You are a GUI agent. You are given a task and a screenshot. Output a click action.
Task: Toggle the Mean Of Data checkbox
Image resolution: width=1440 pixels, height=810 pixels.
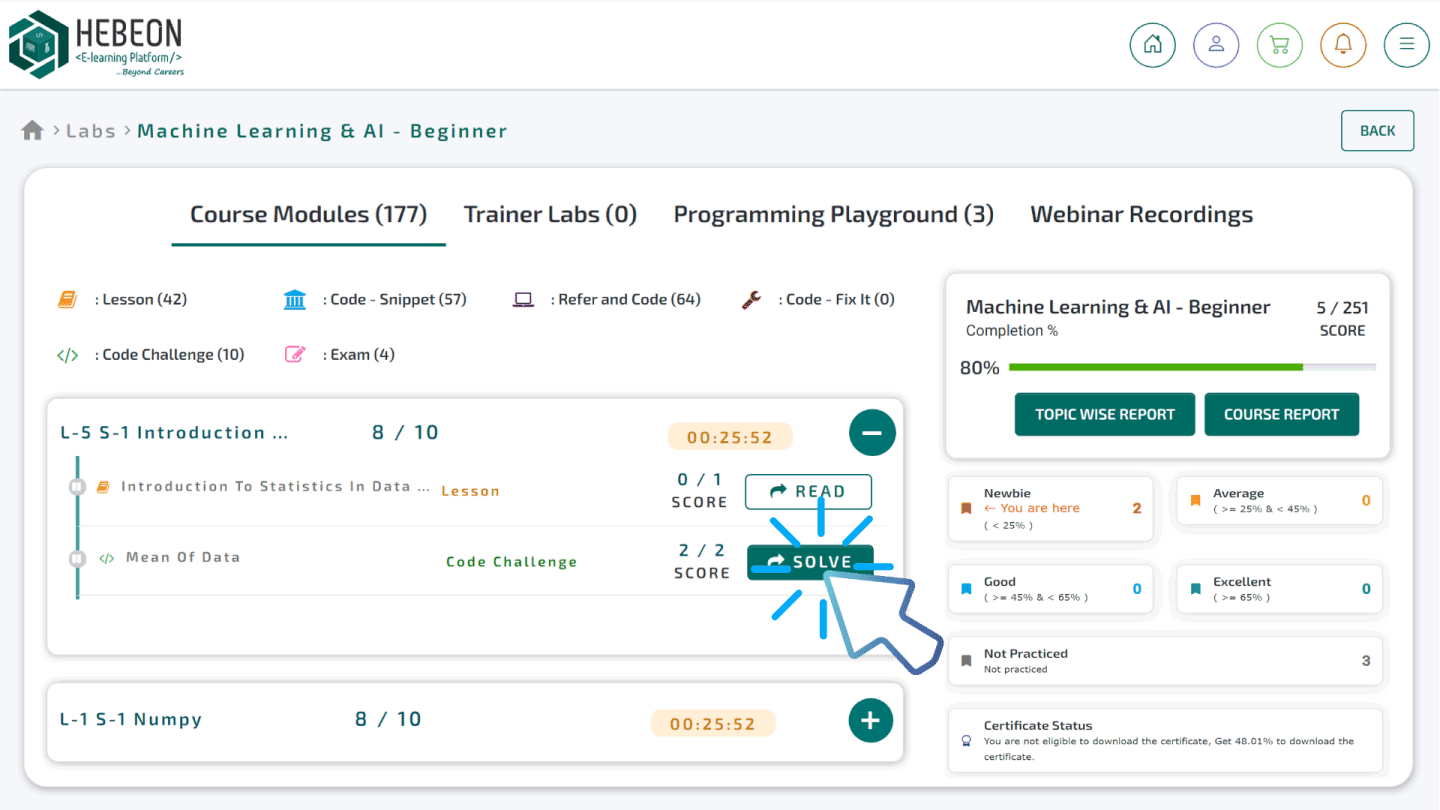coord(77,558)
